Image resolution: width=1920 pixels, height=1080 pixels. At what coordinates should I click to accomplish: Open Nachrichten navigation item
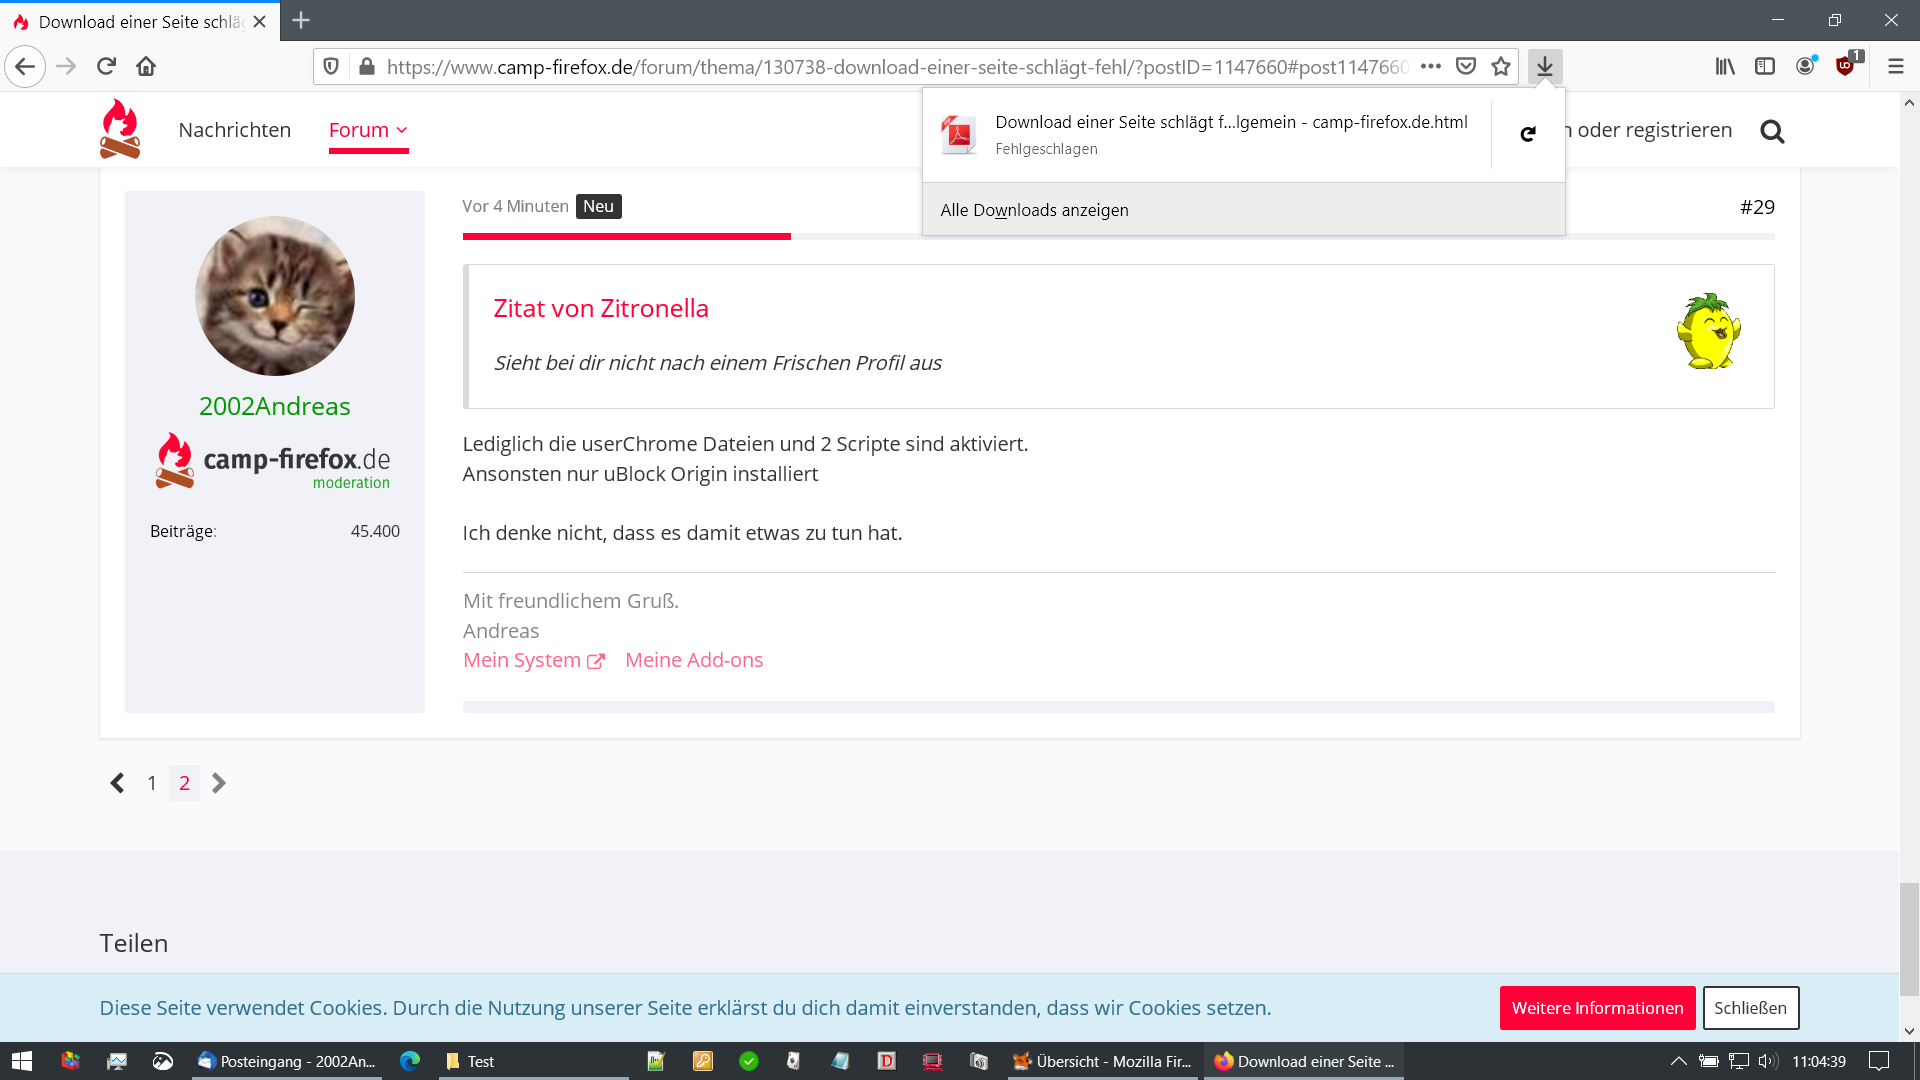(x=234, y=130)
